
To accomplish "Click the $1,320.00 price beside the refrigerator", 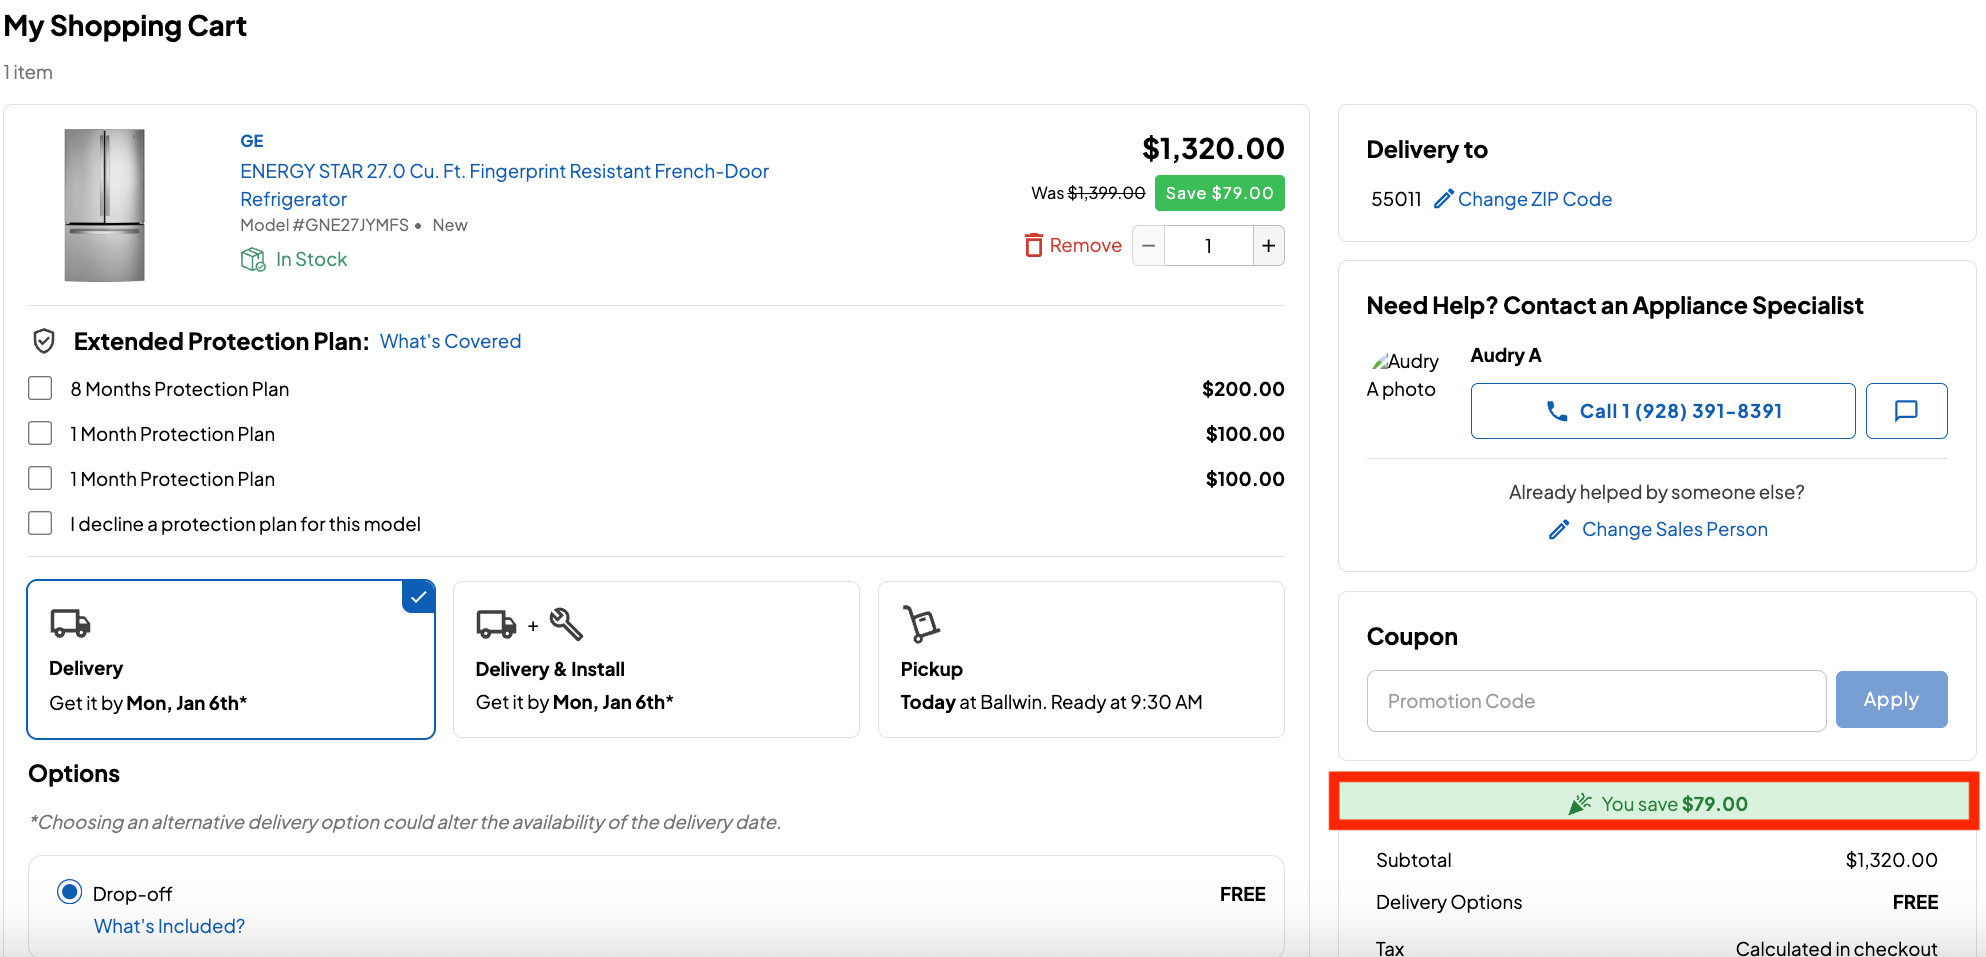I will point(1213,149).
